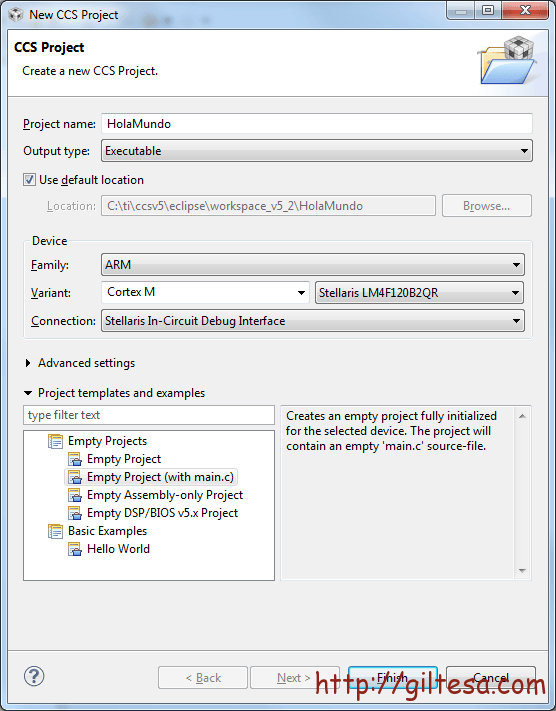Screen dimensions: 556x711
Task: Select Empty Assembly-only Project template
Action: pyautogui.click(x=165, y=495)
